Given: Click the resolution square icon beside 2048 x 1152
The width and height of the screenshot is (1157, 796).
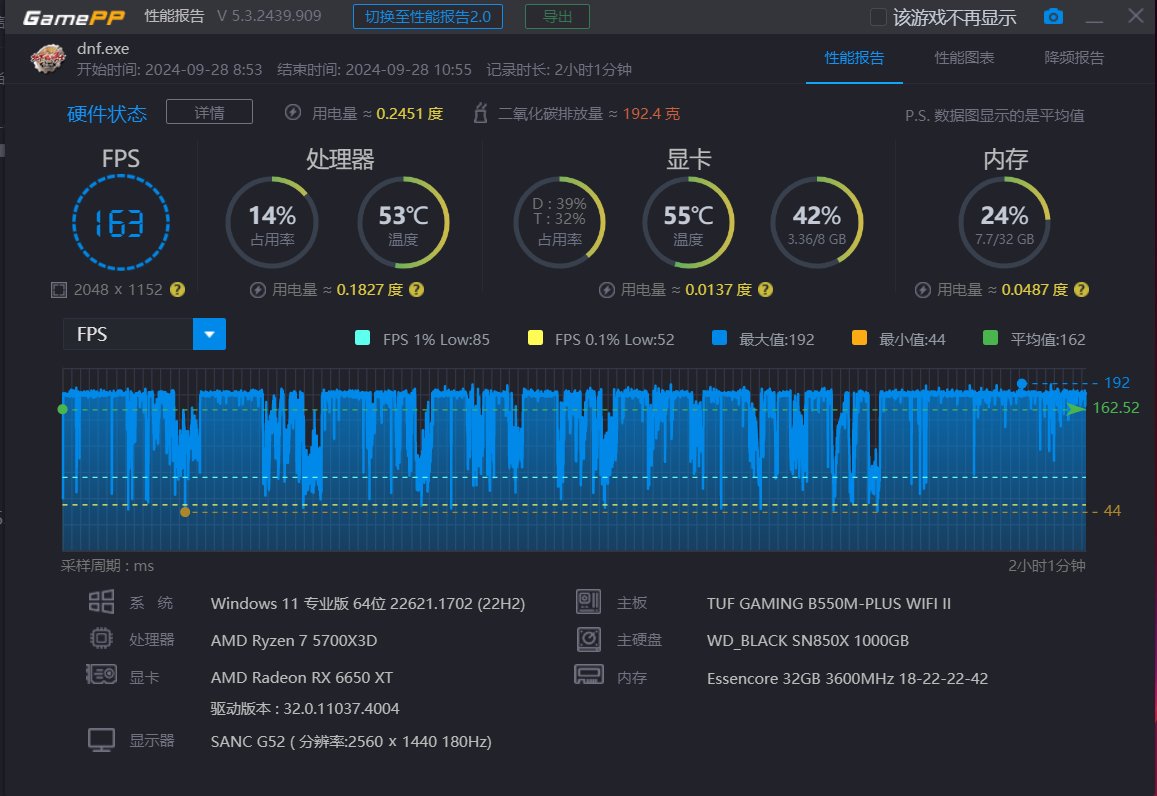Looking at the screenshot, I should pos(58,290).
